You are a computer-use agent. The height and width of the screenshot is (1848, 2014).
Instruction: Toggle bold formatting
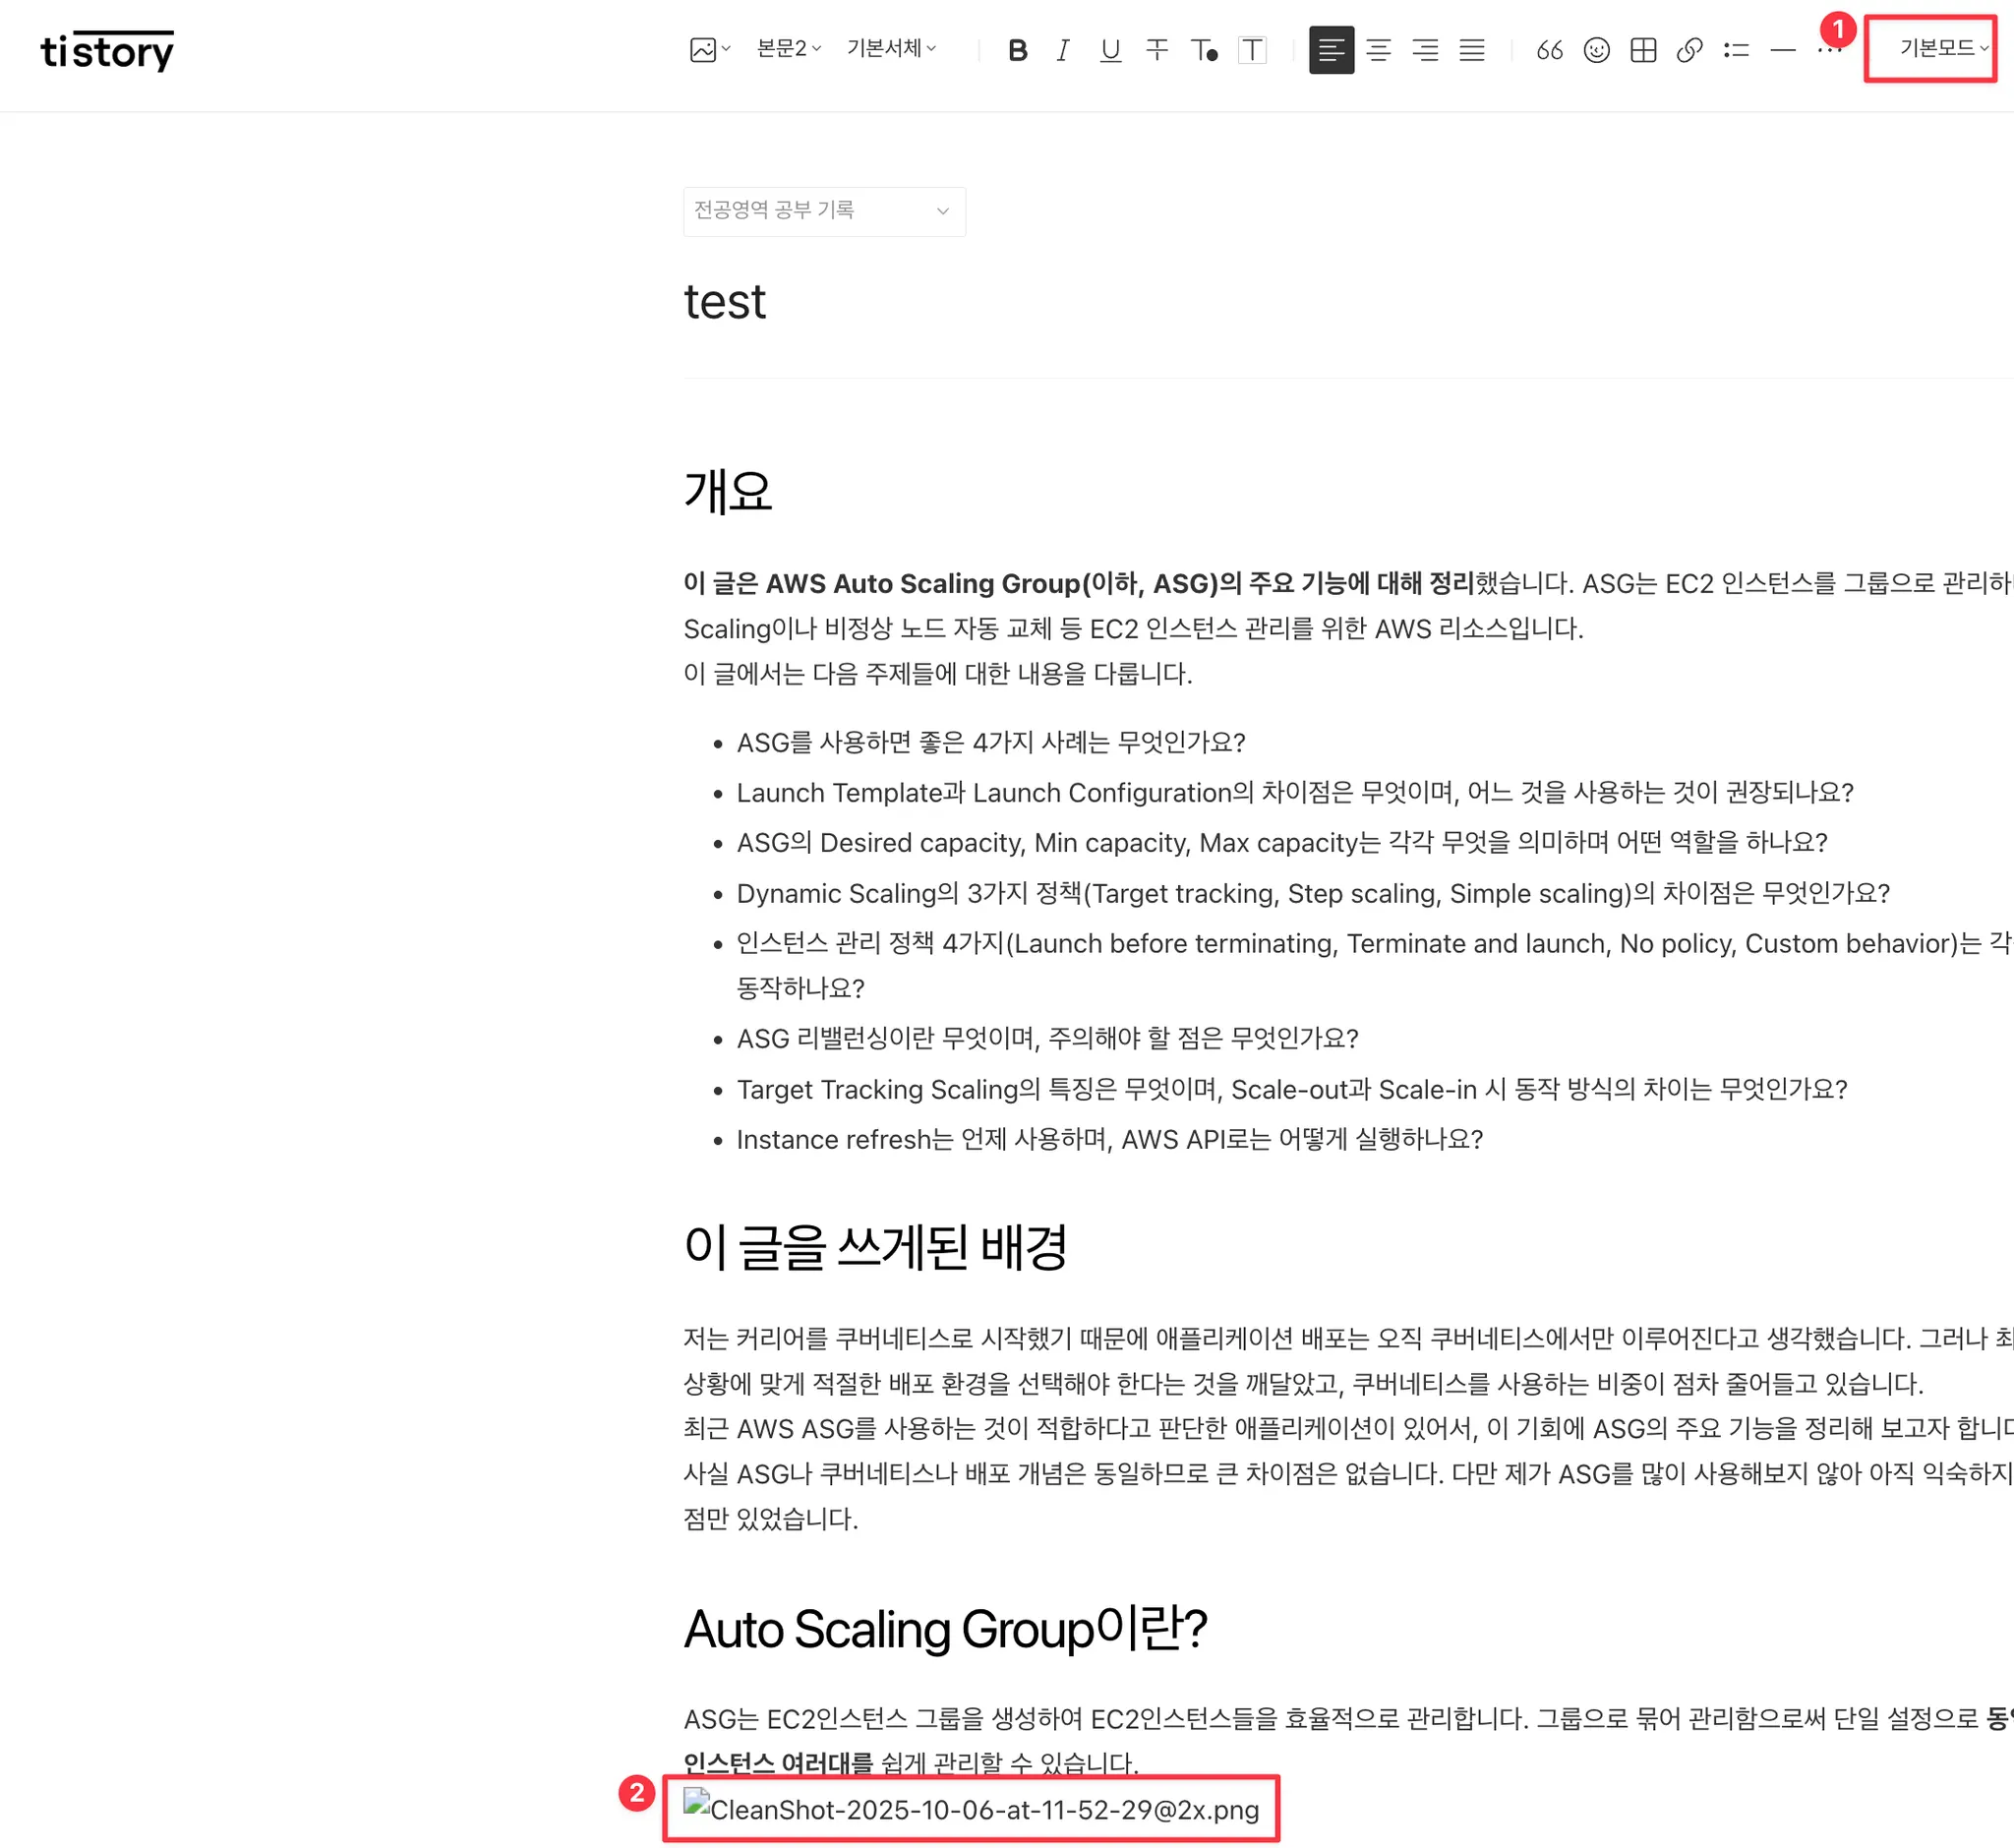[x=1017, y=50]
